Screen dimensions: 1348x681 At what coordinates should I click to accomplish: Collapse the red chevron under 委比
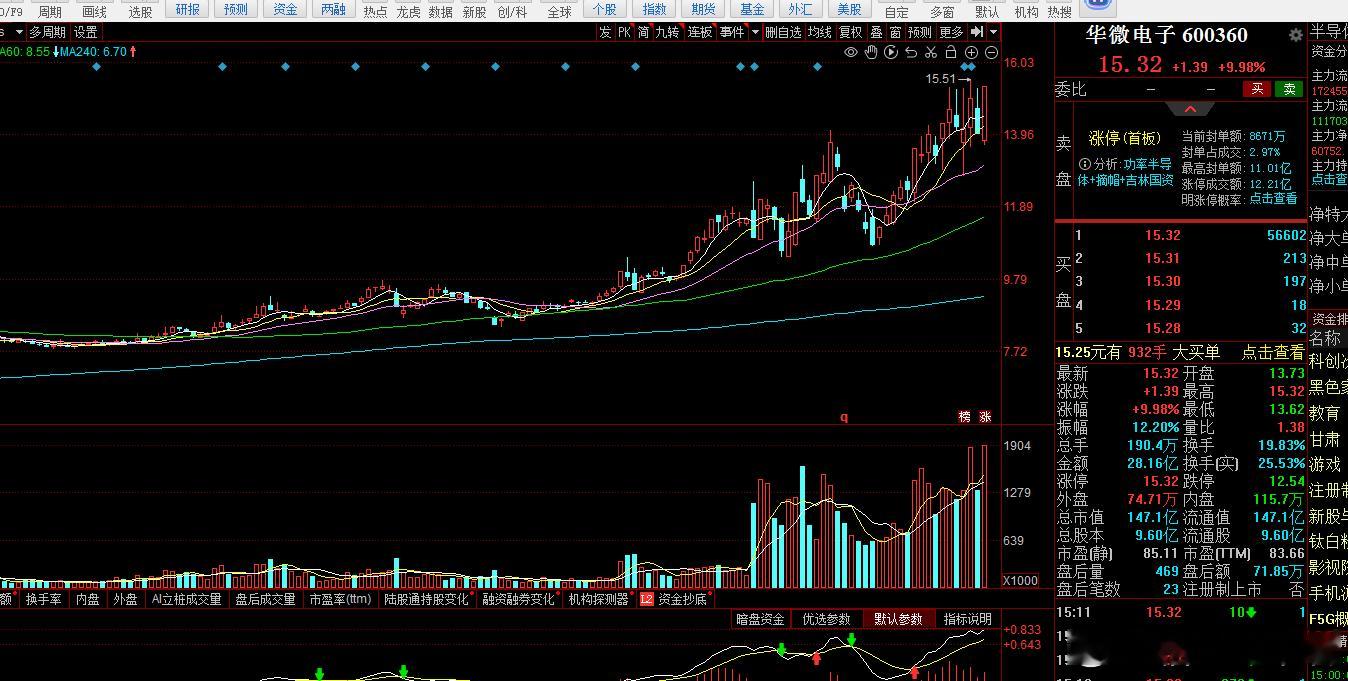click(1189, 108)
